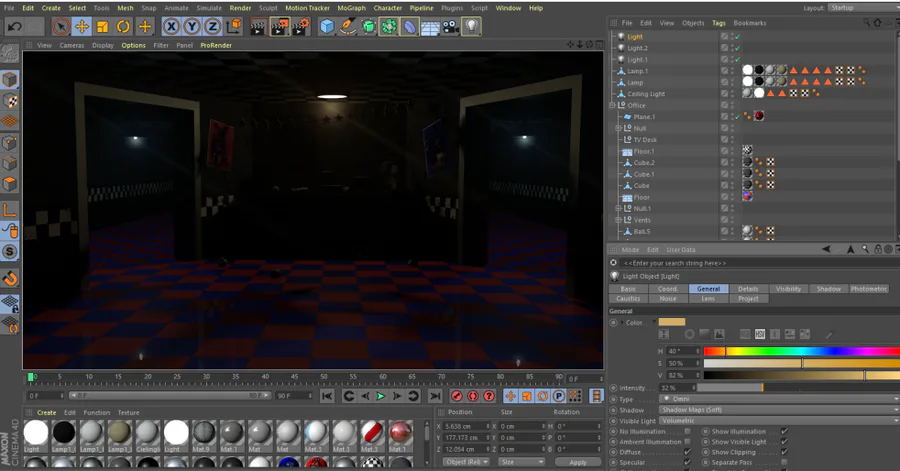
Task: Toggle the No Illumination checkbox
Action: [688, 431]
